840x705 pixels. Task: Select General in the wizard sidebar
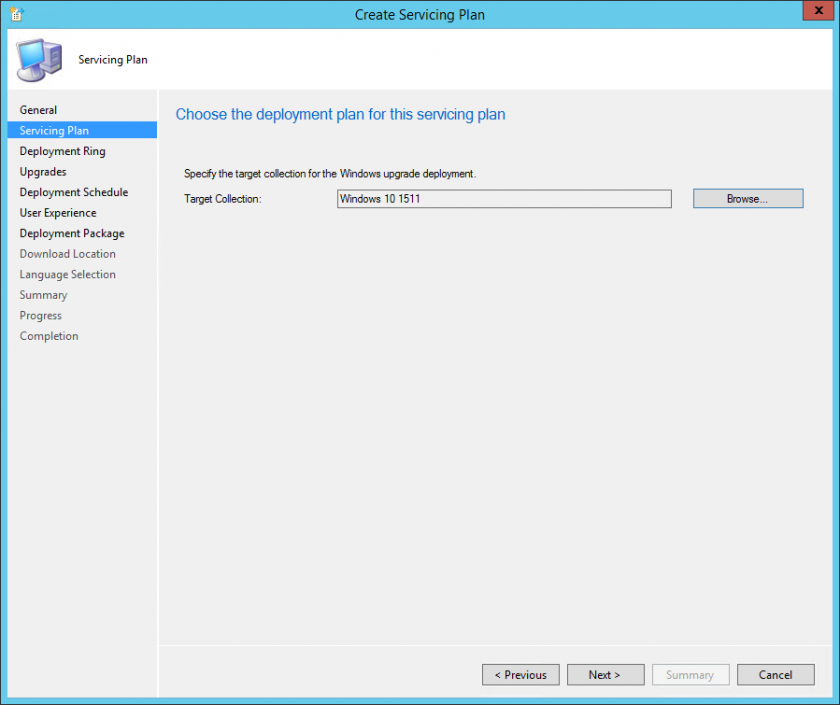click(x=38, y=109)
